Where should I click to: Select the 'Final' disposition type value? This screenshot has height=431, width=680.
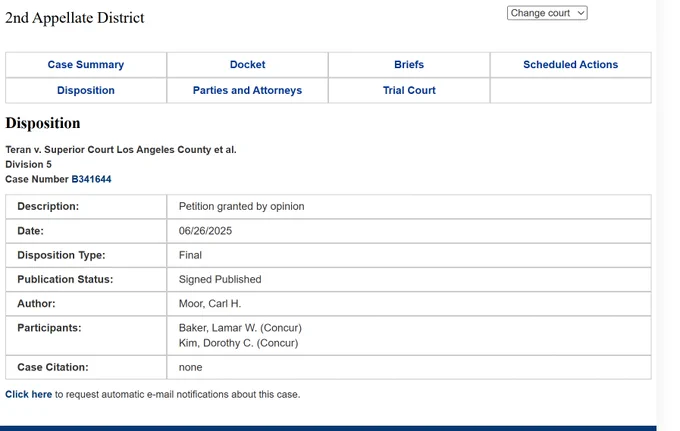click(x=190, y=255)
